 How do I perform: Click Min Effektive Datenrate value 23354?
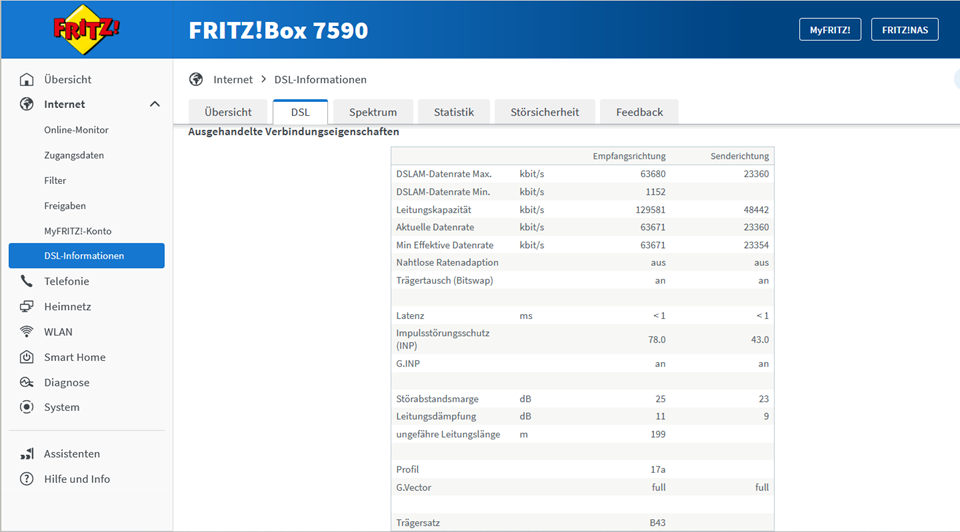(x=756, y=245)
